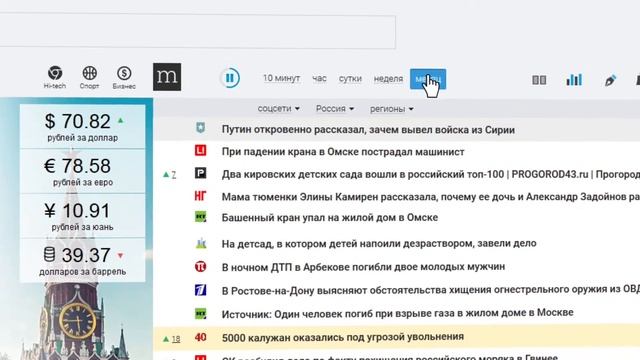Open the Бизнес category icon
This screenshot has width=640, height=360.
[x=124, y=77]
